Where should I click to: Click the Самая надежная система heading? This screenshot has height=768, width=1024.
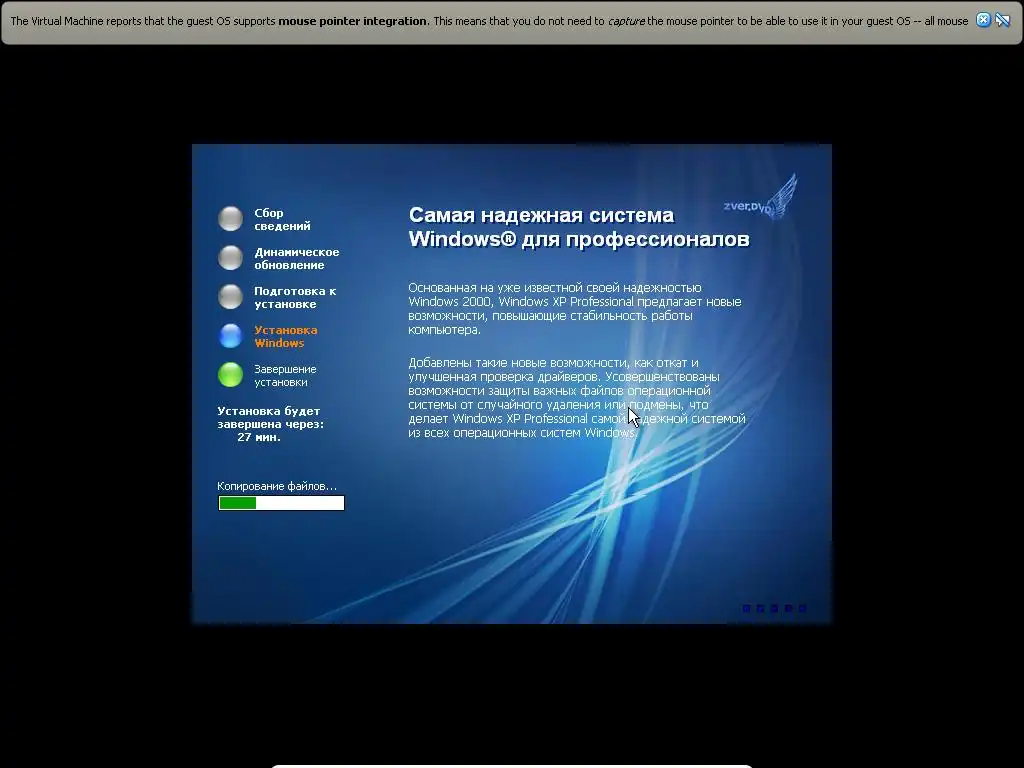point(579,227)
